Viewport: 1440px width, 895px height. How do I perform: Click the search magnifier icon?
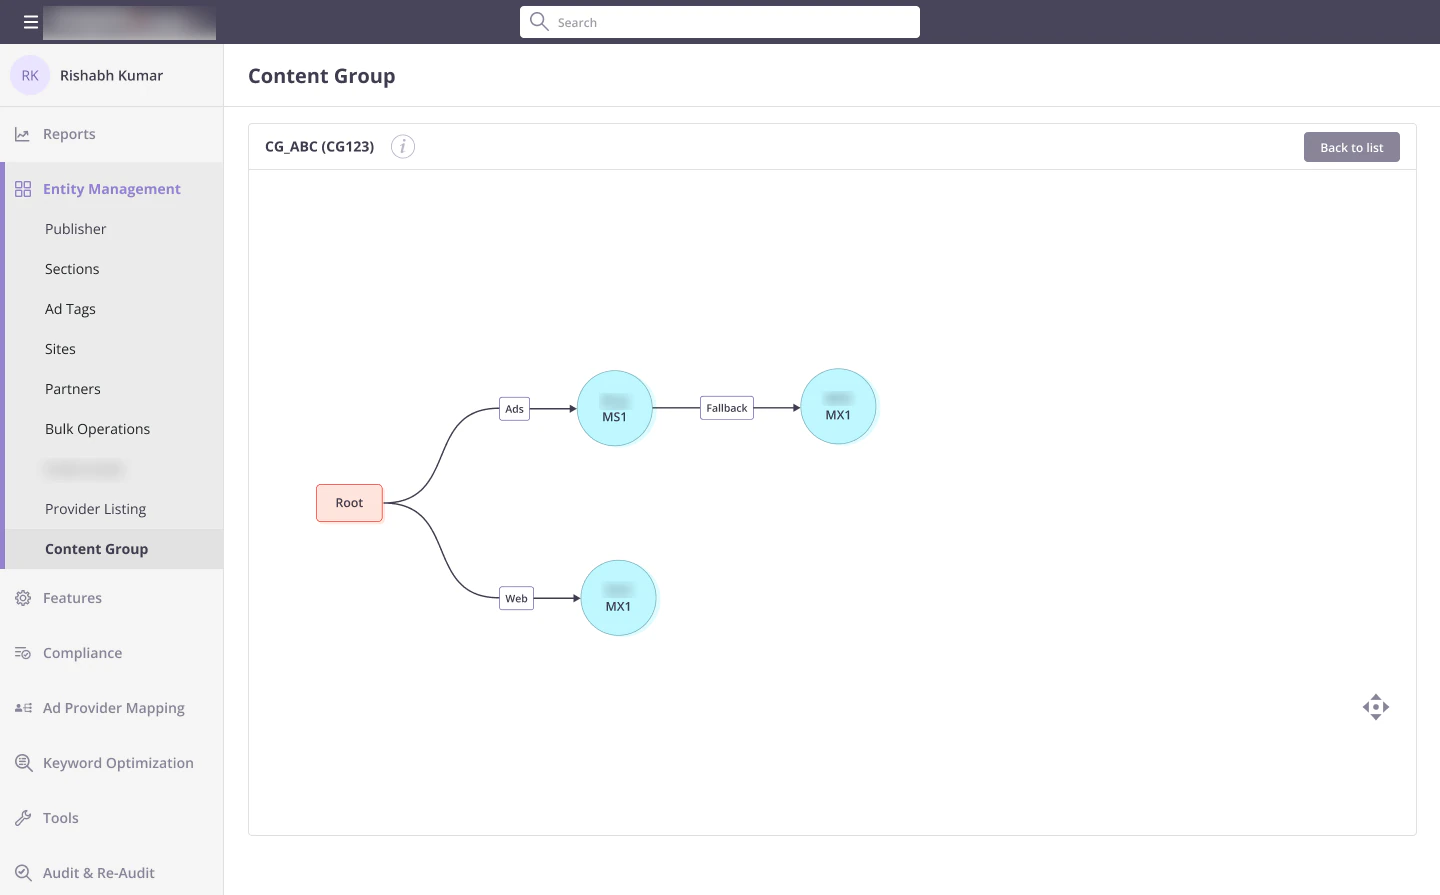point(539,21)
